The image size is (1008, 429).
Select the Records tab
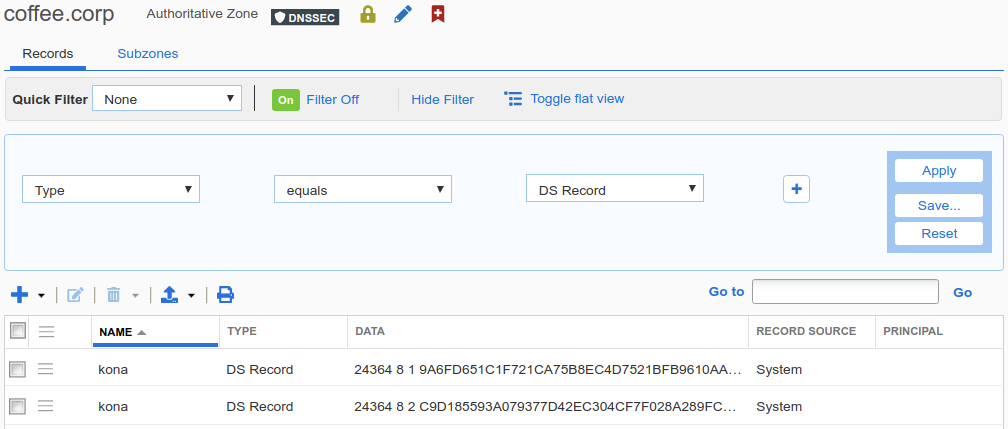tap(48, 54)
